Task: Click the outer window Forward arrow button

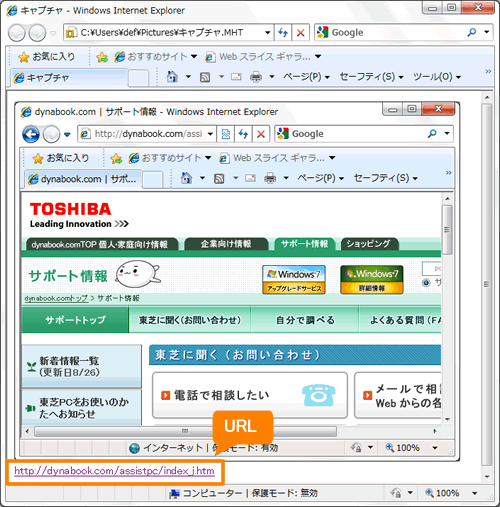Action: click(37, 33)
